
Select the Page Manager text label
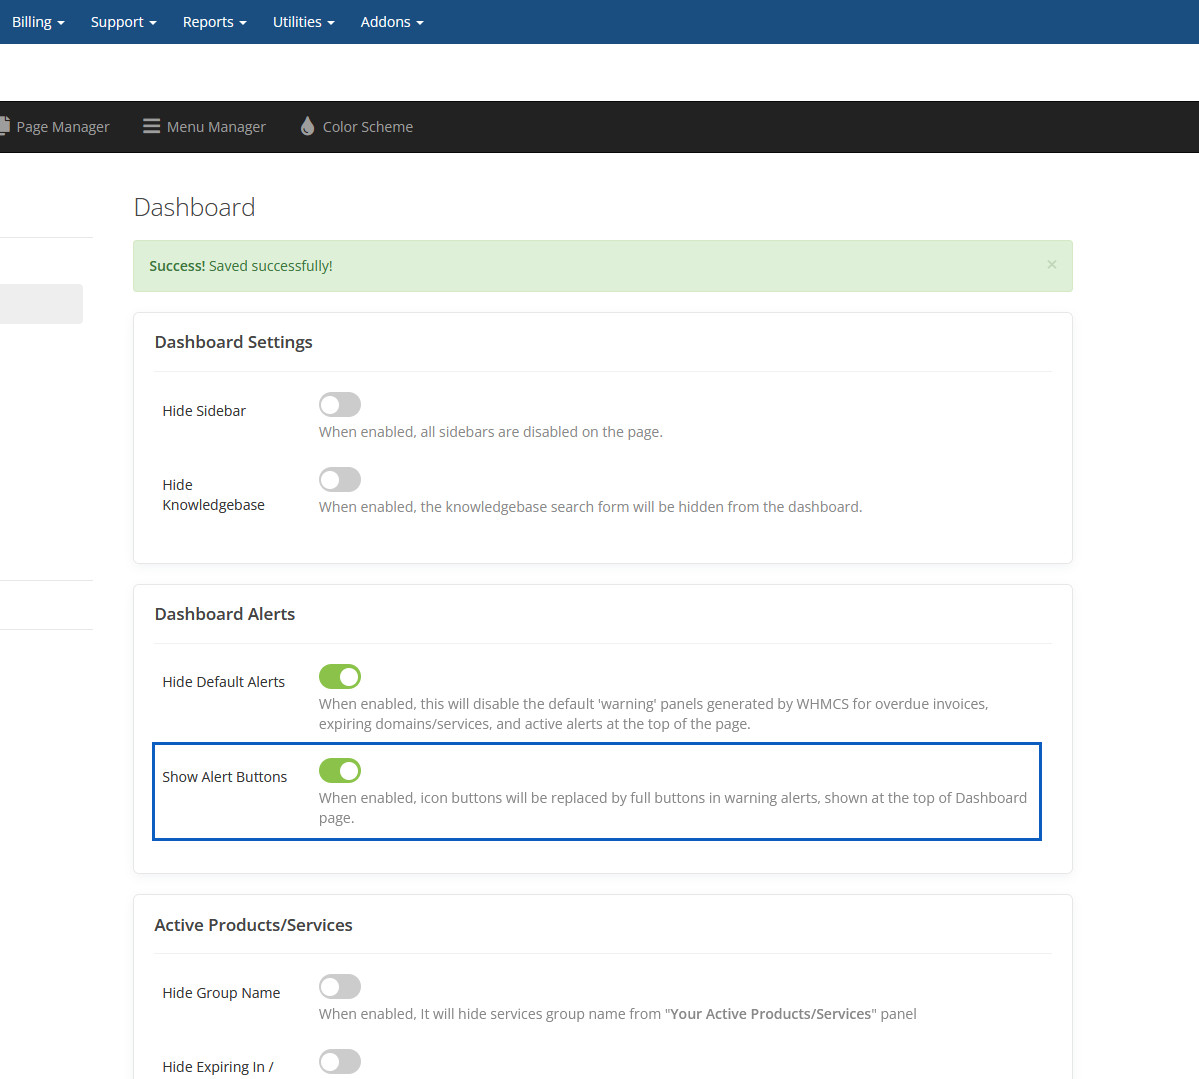[x=63, y=127]
